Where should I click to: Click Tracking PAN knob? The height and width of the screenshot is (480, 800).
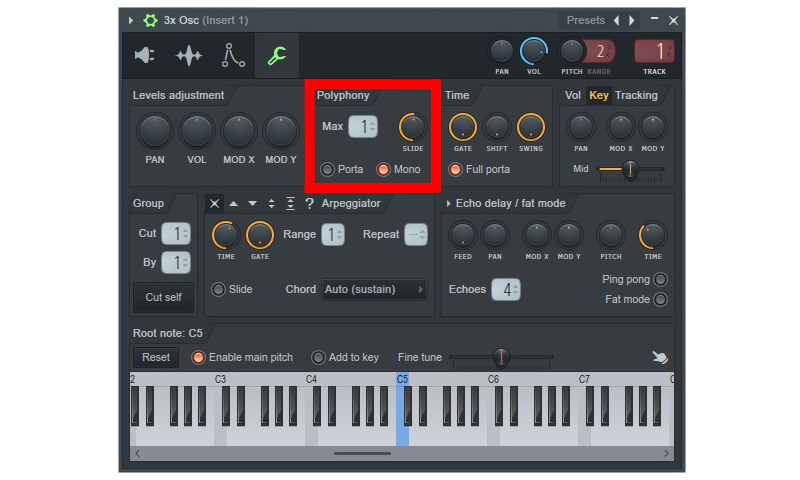click(581, 128)
